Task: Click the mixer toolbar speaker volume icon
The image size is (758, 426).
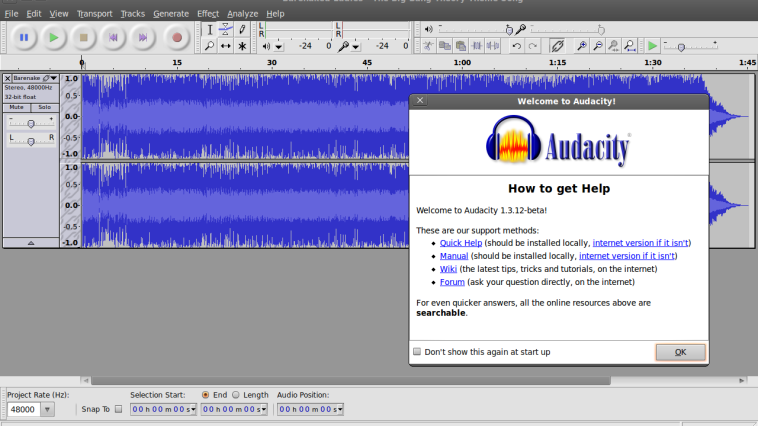Action: pos(428,30)
